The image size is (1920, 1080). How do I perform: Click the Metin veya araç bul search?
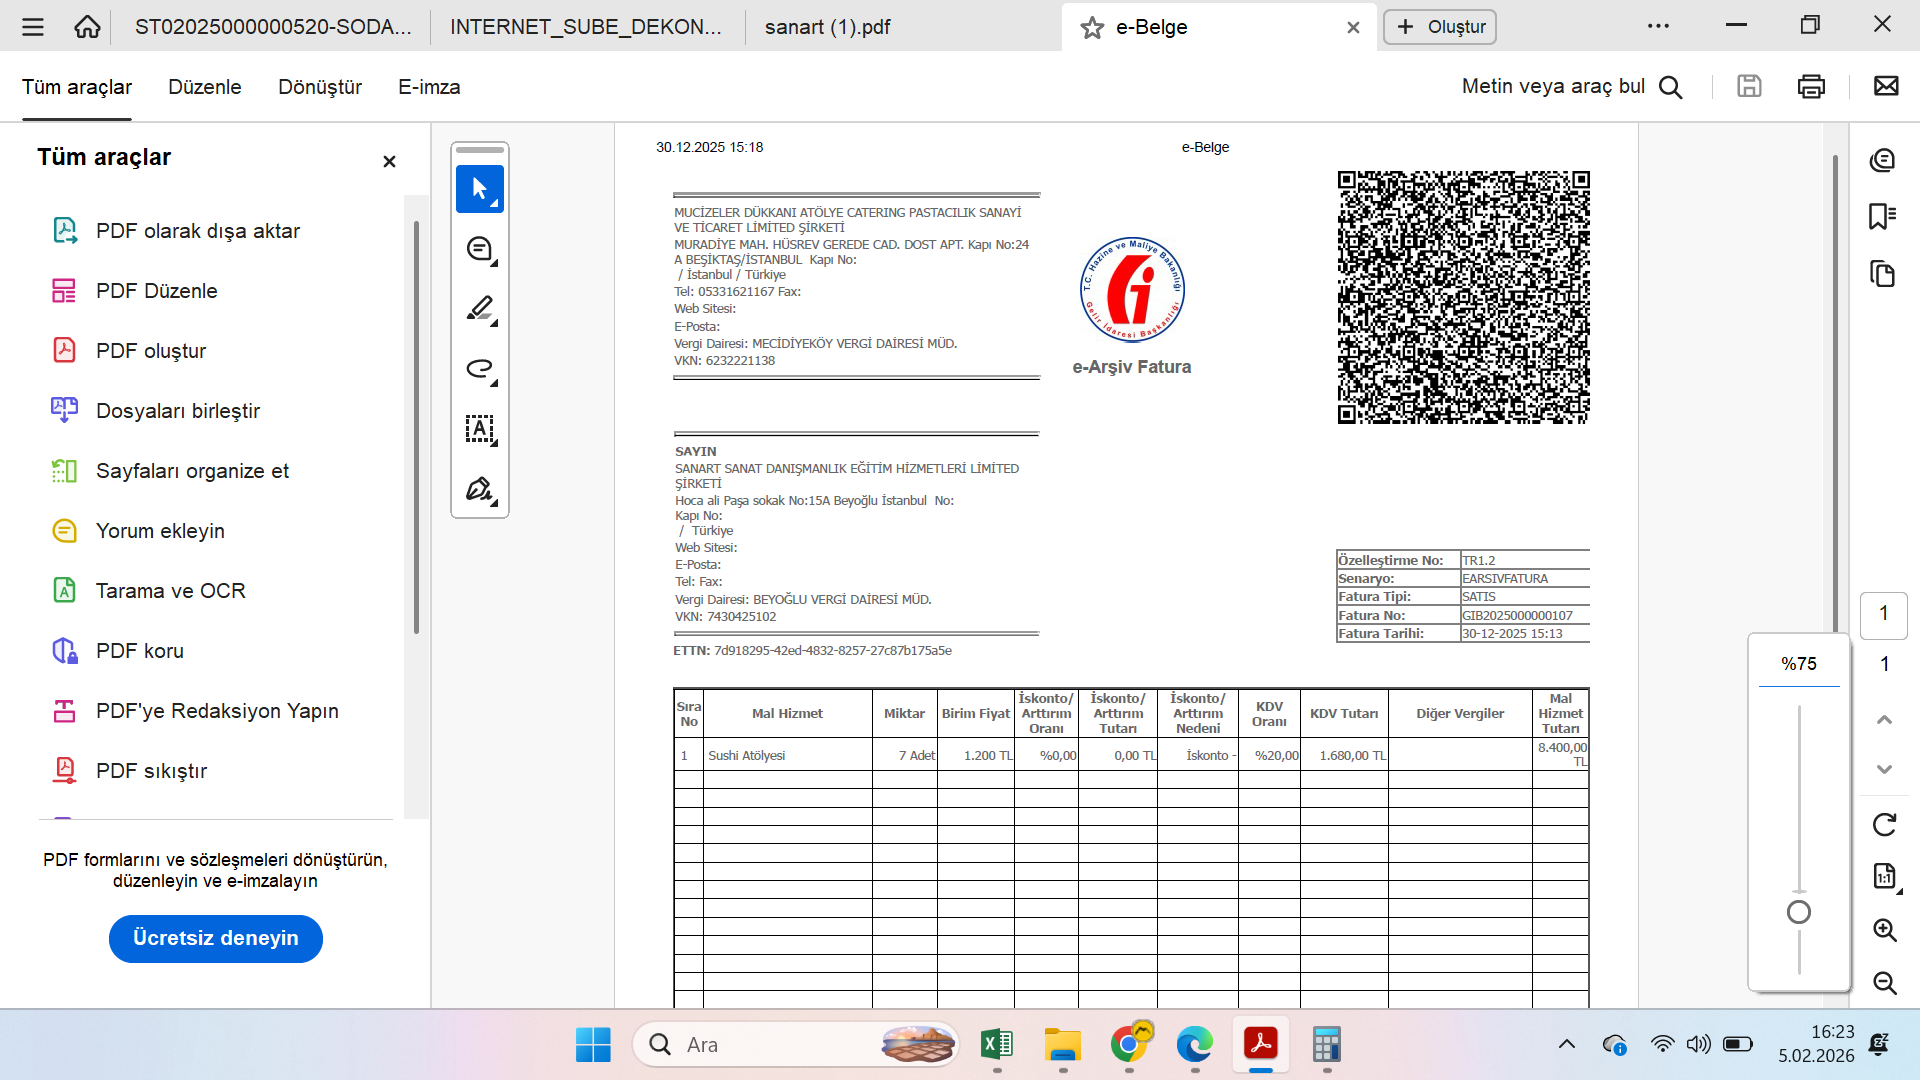click(x=1571, y=87)
